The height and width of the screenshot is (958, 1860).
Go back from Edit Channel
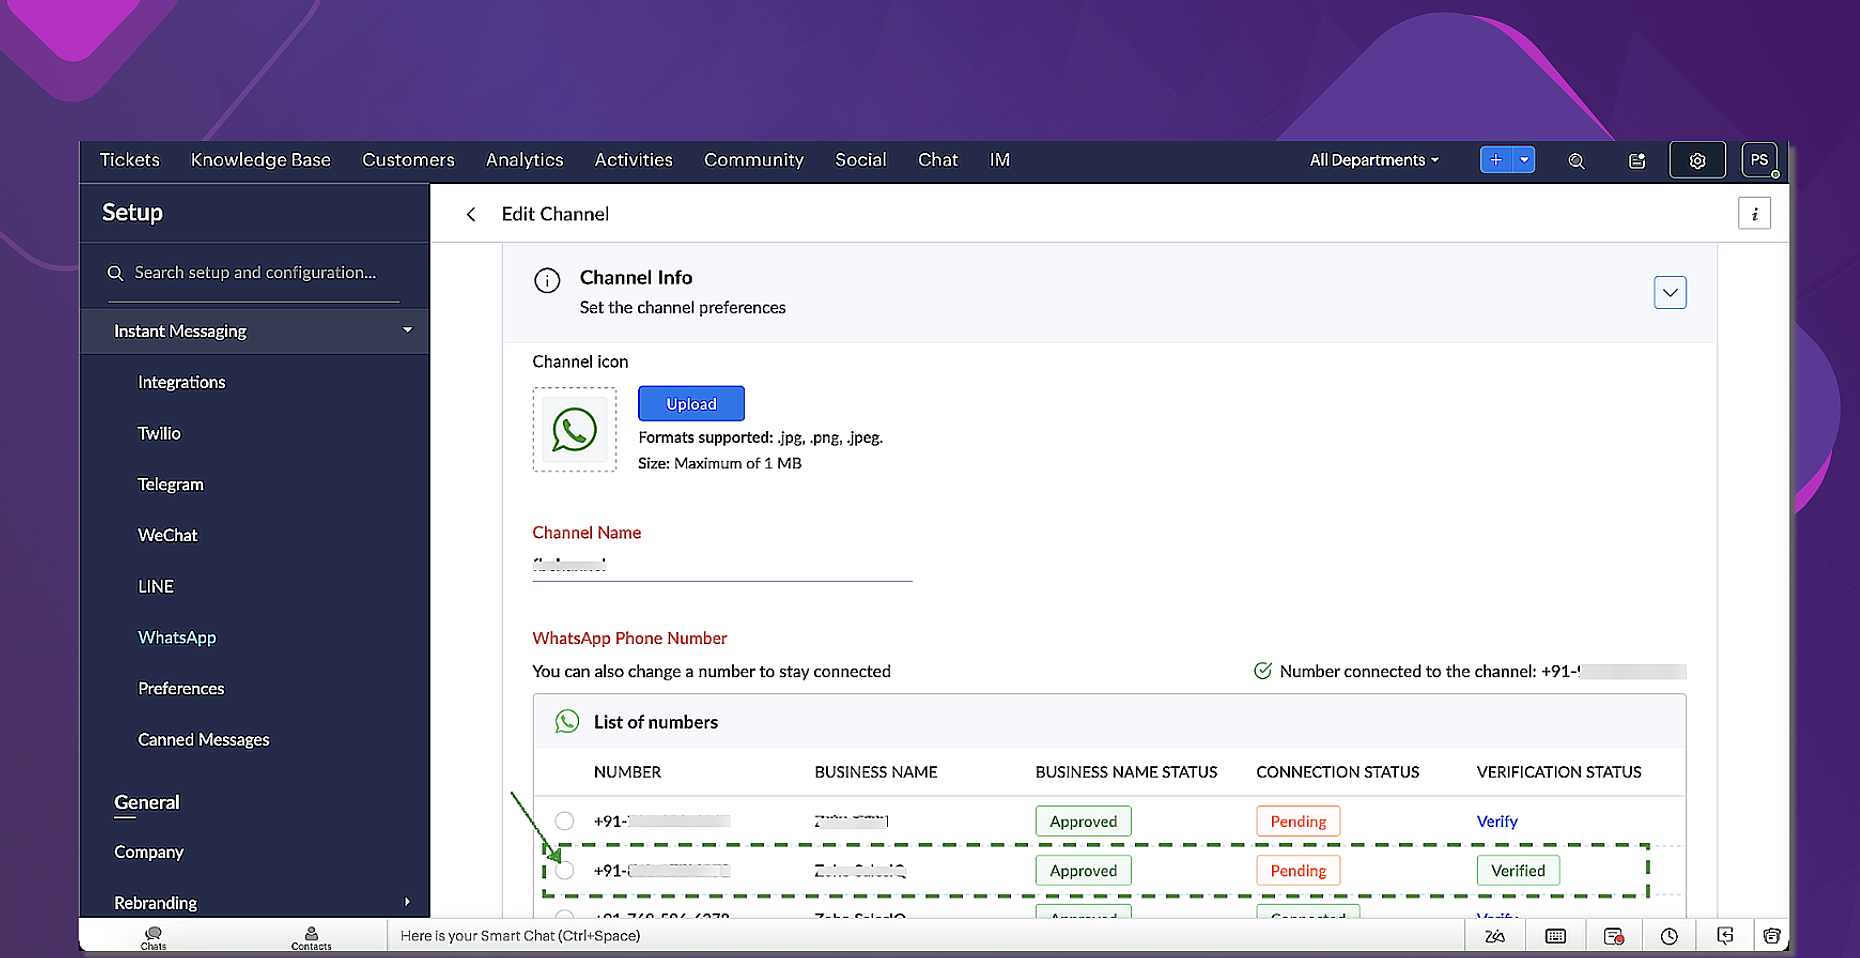pyautogui.click(x=471, y=214)
